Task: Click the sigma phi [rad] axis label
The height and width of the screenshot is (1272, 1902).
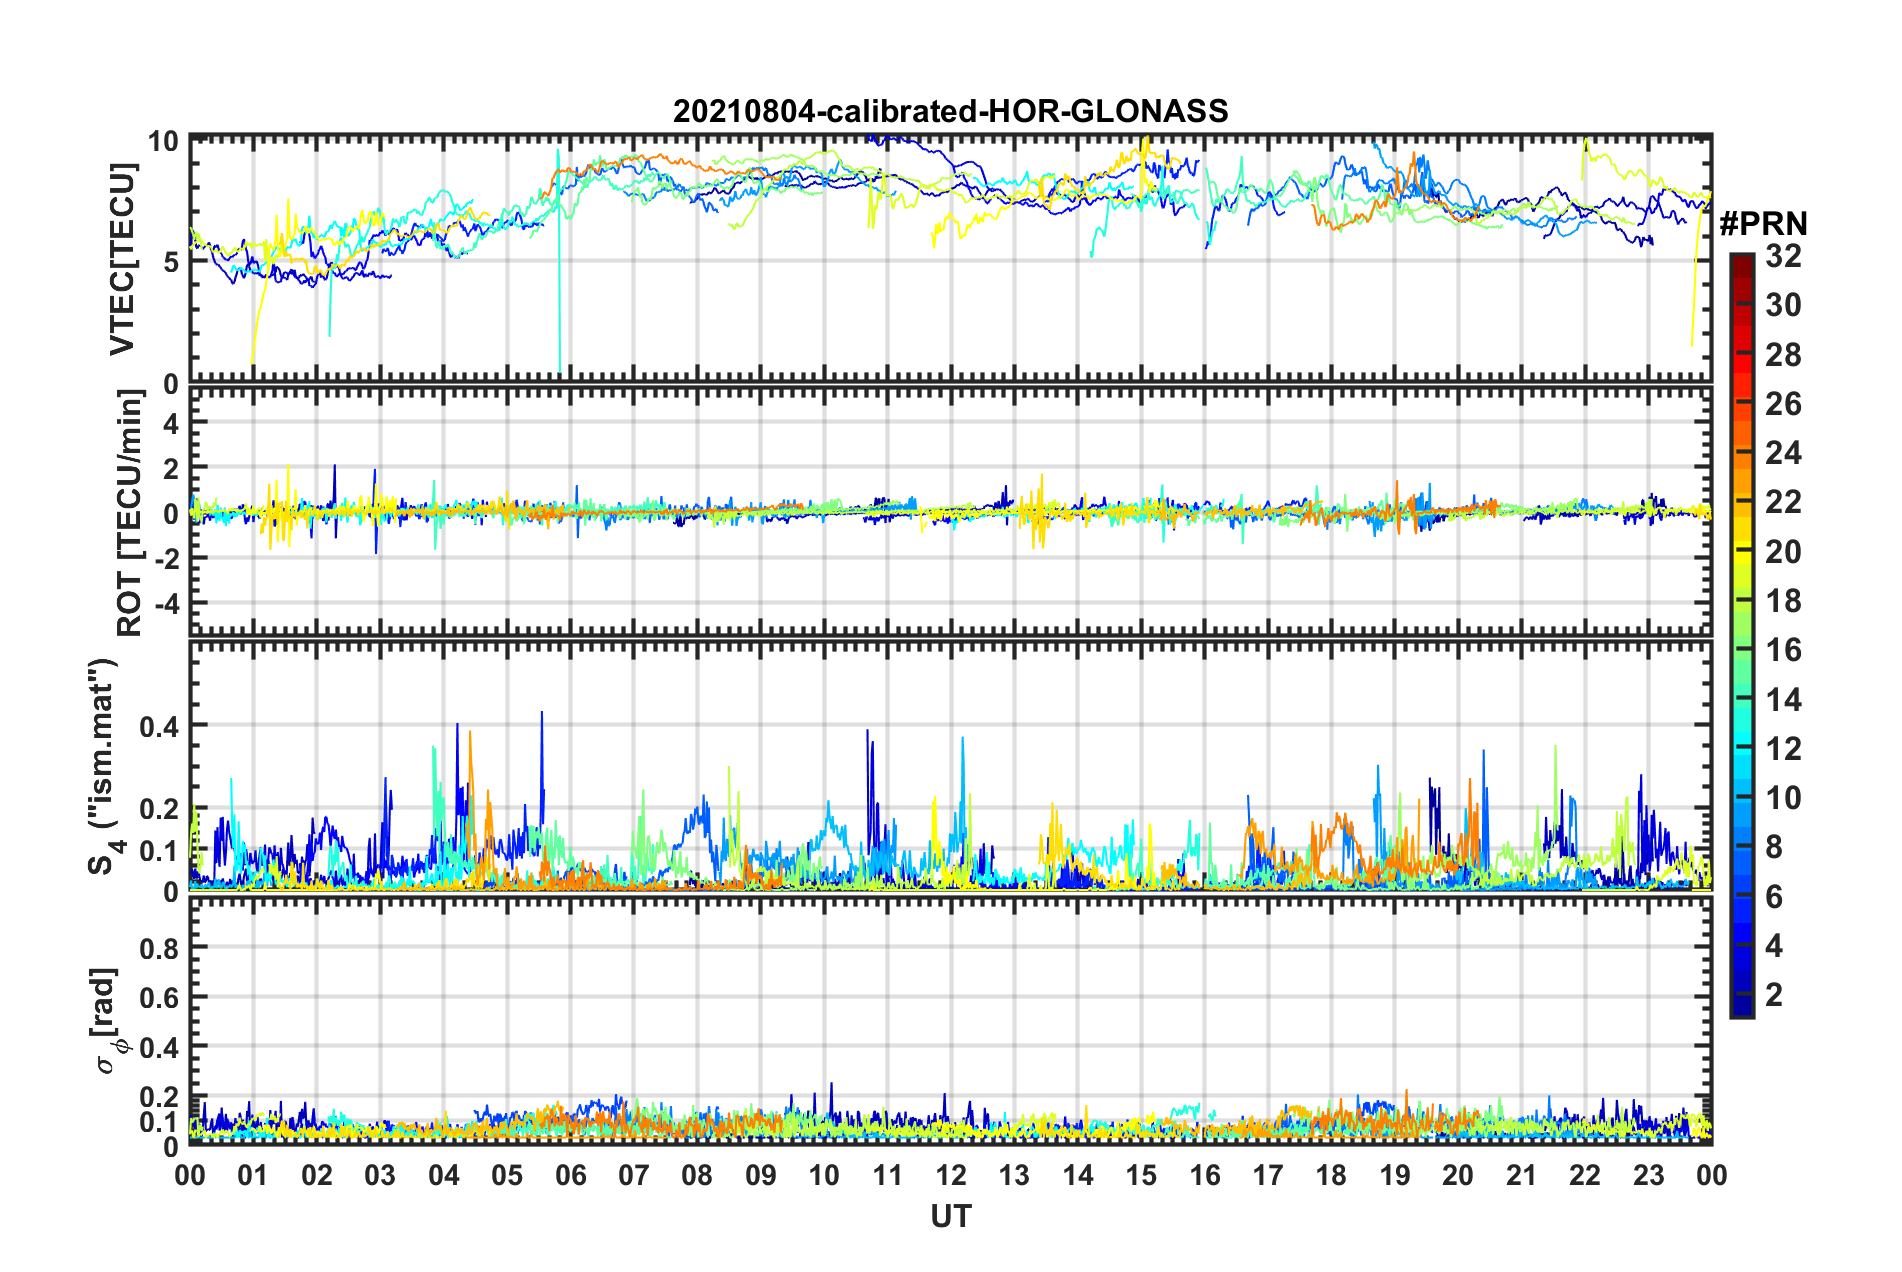Action: (x=110, y=1020)
